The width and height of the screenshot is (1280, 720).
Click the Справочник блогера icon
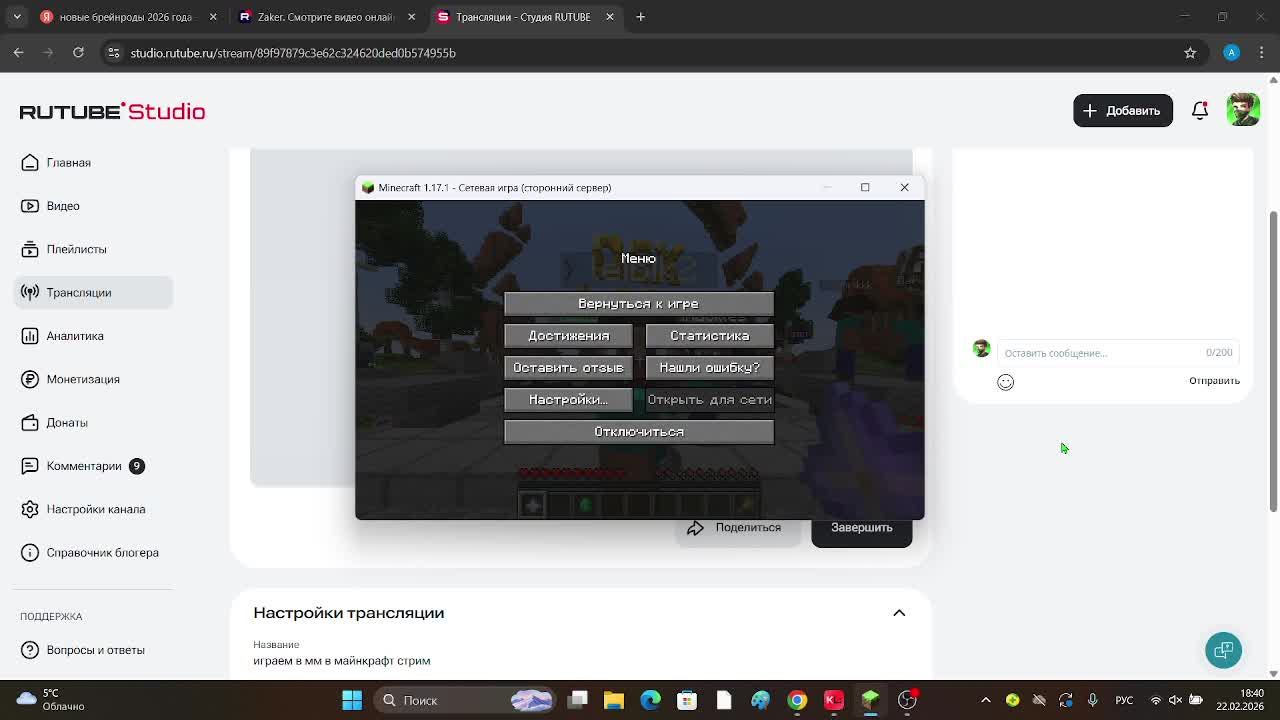tap(30, 553)
